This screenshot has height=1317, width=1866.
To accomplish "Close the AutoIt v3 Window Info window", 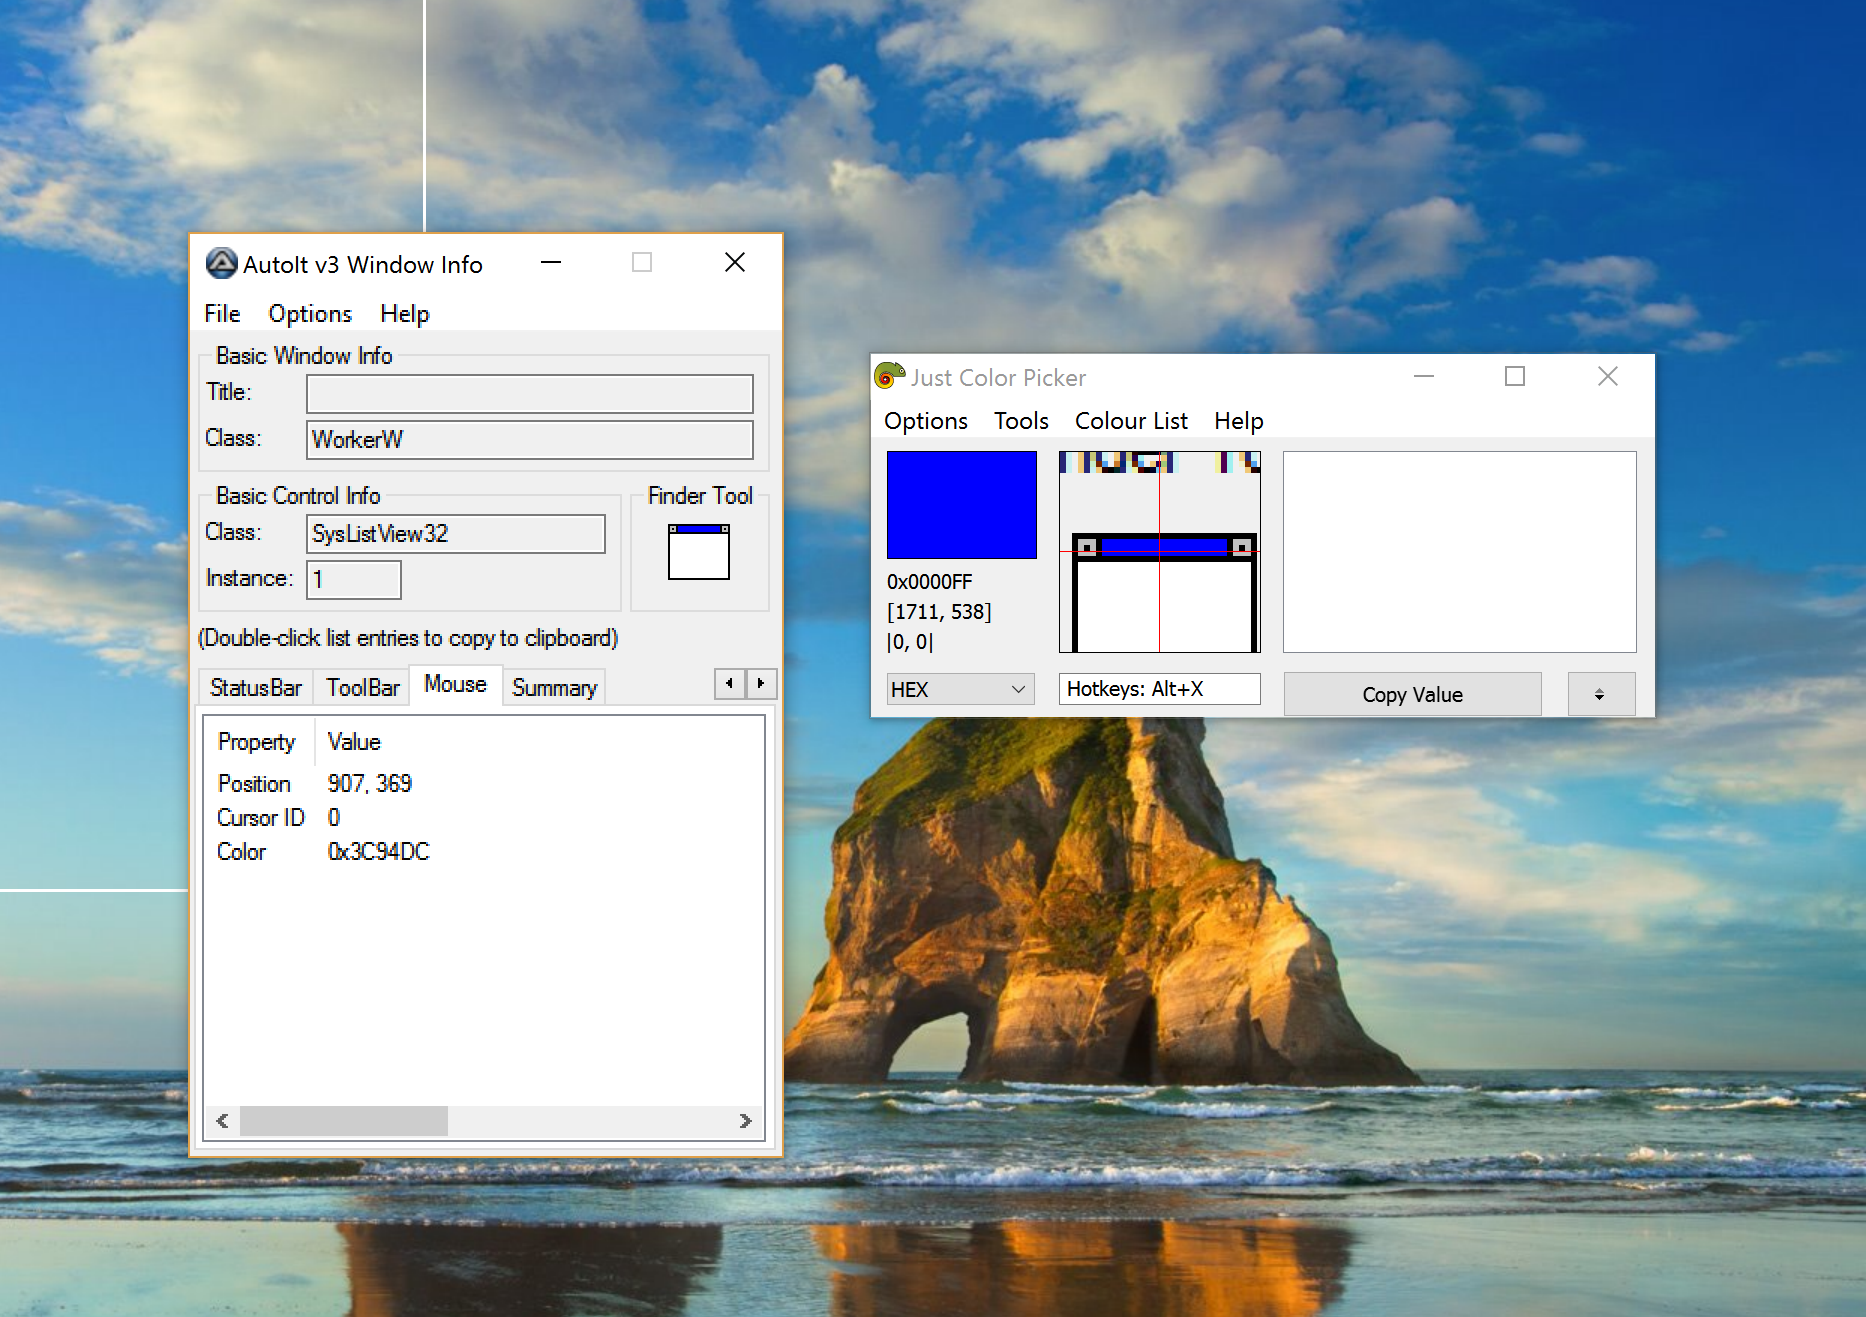I will (735, 263).
